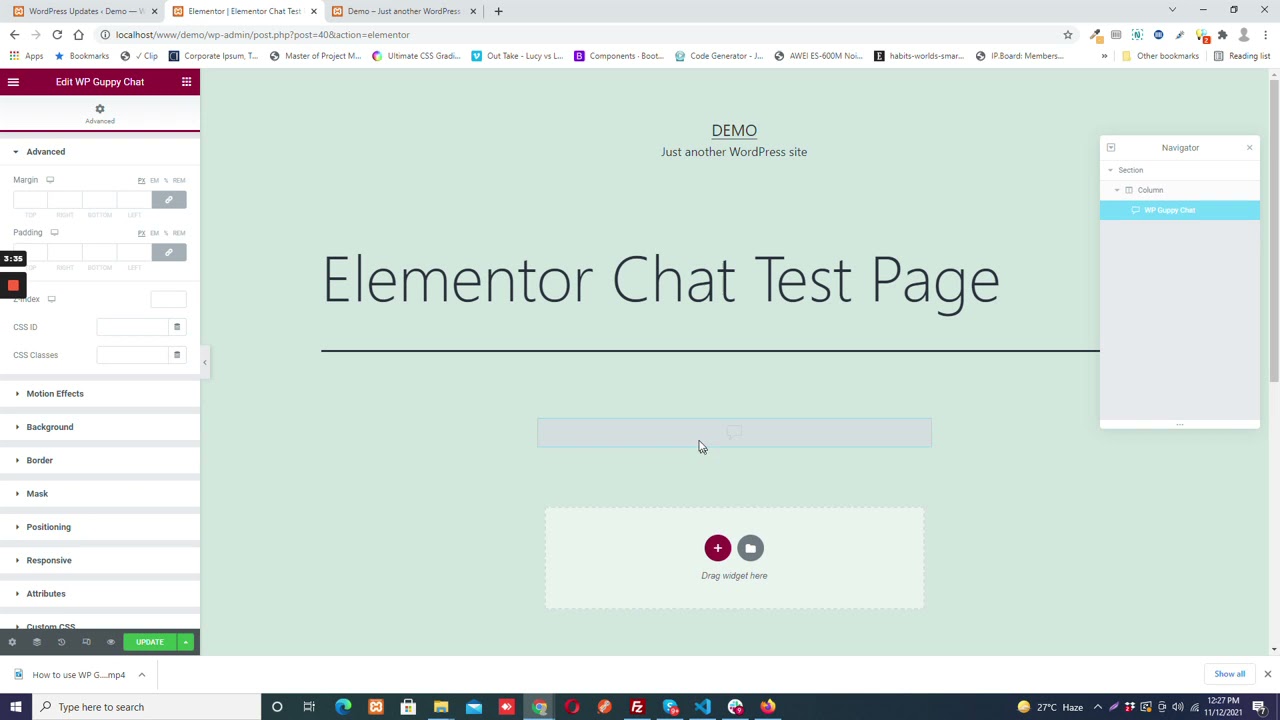Stop the screen recording red button
This screenshot has width=1280, height=720.
(x=13, y=286)
